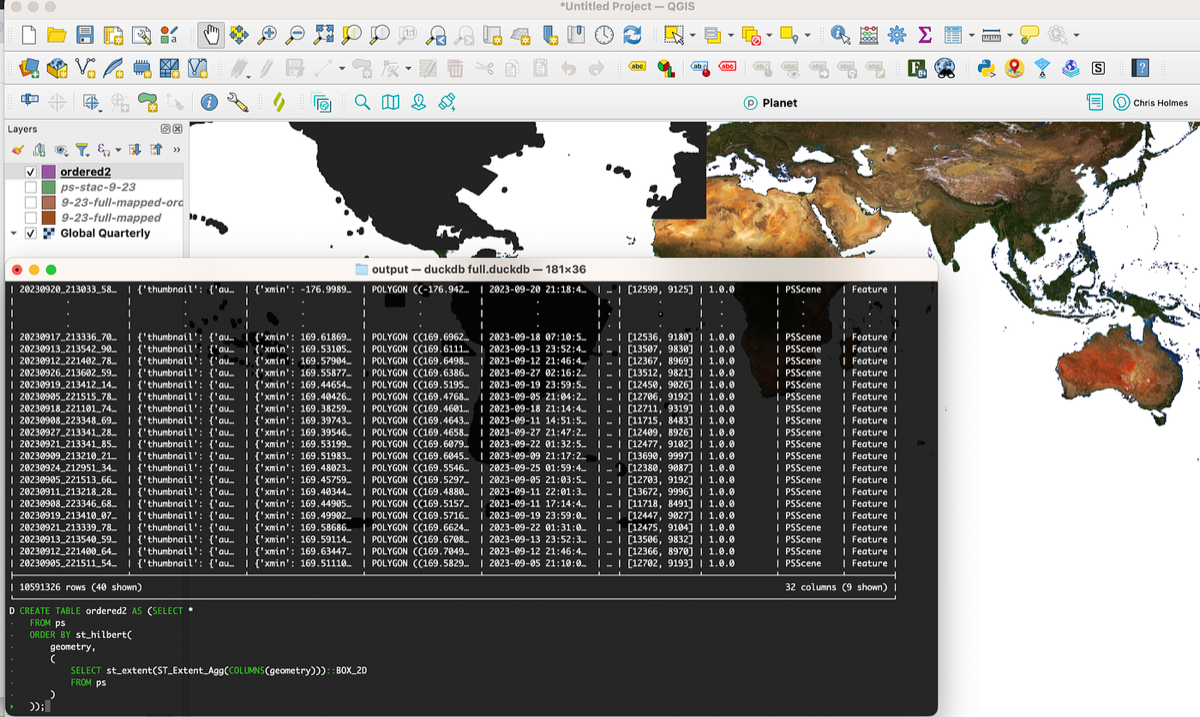Viewport: 1200px width, 717px height.
Task: Open the Select by Location dropdown arrow
Action: coord(807,36)
